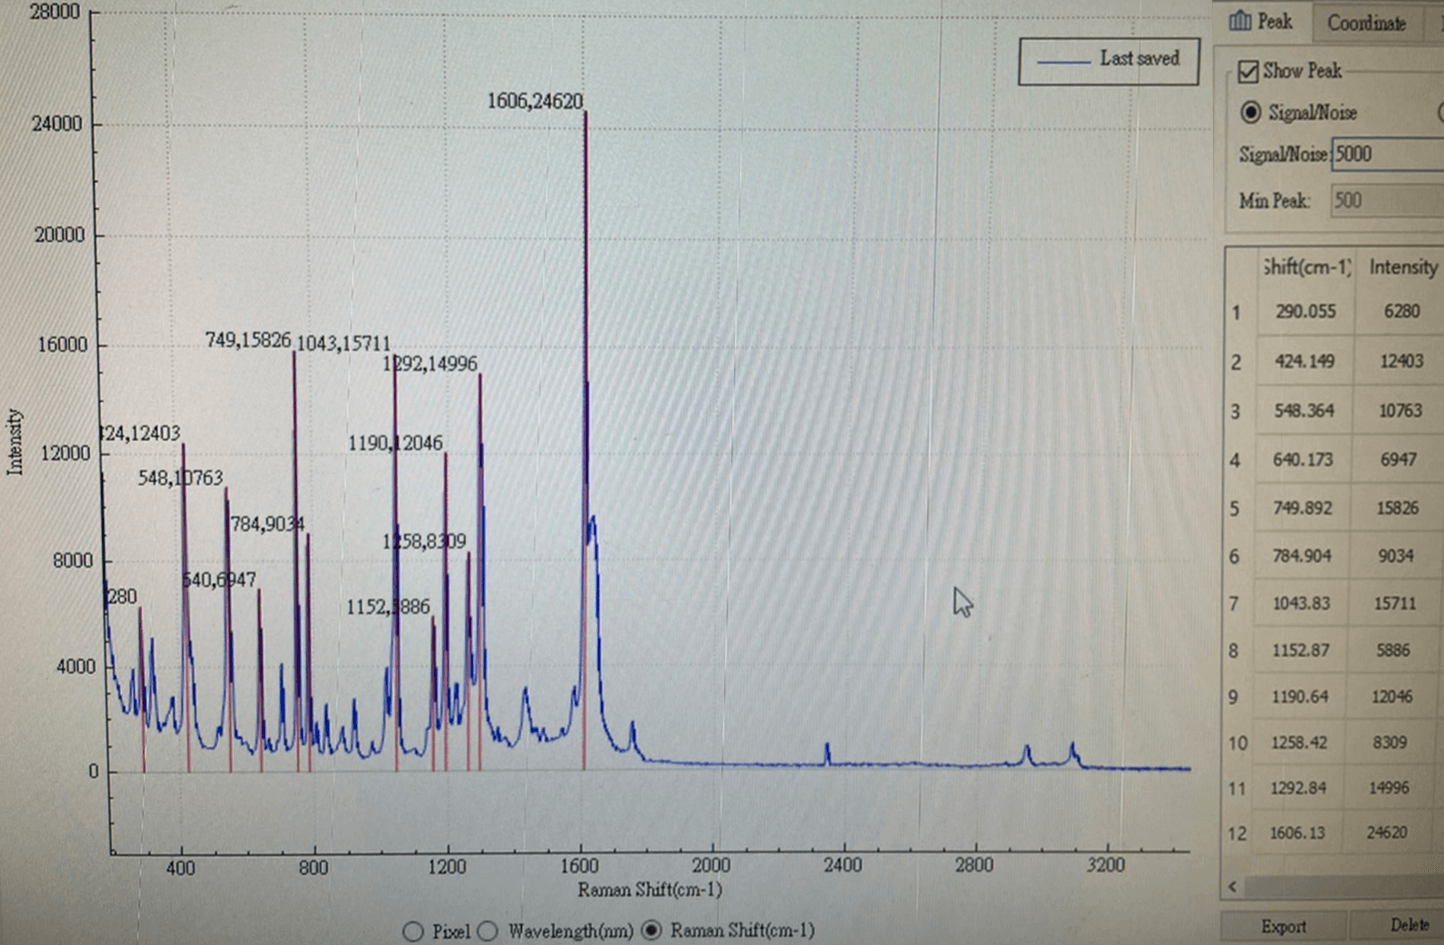
Task: Click the Export button
Action: [1284, 927]
